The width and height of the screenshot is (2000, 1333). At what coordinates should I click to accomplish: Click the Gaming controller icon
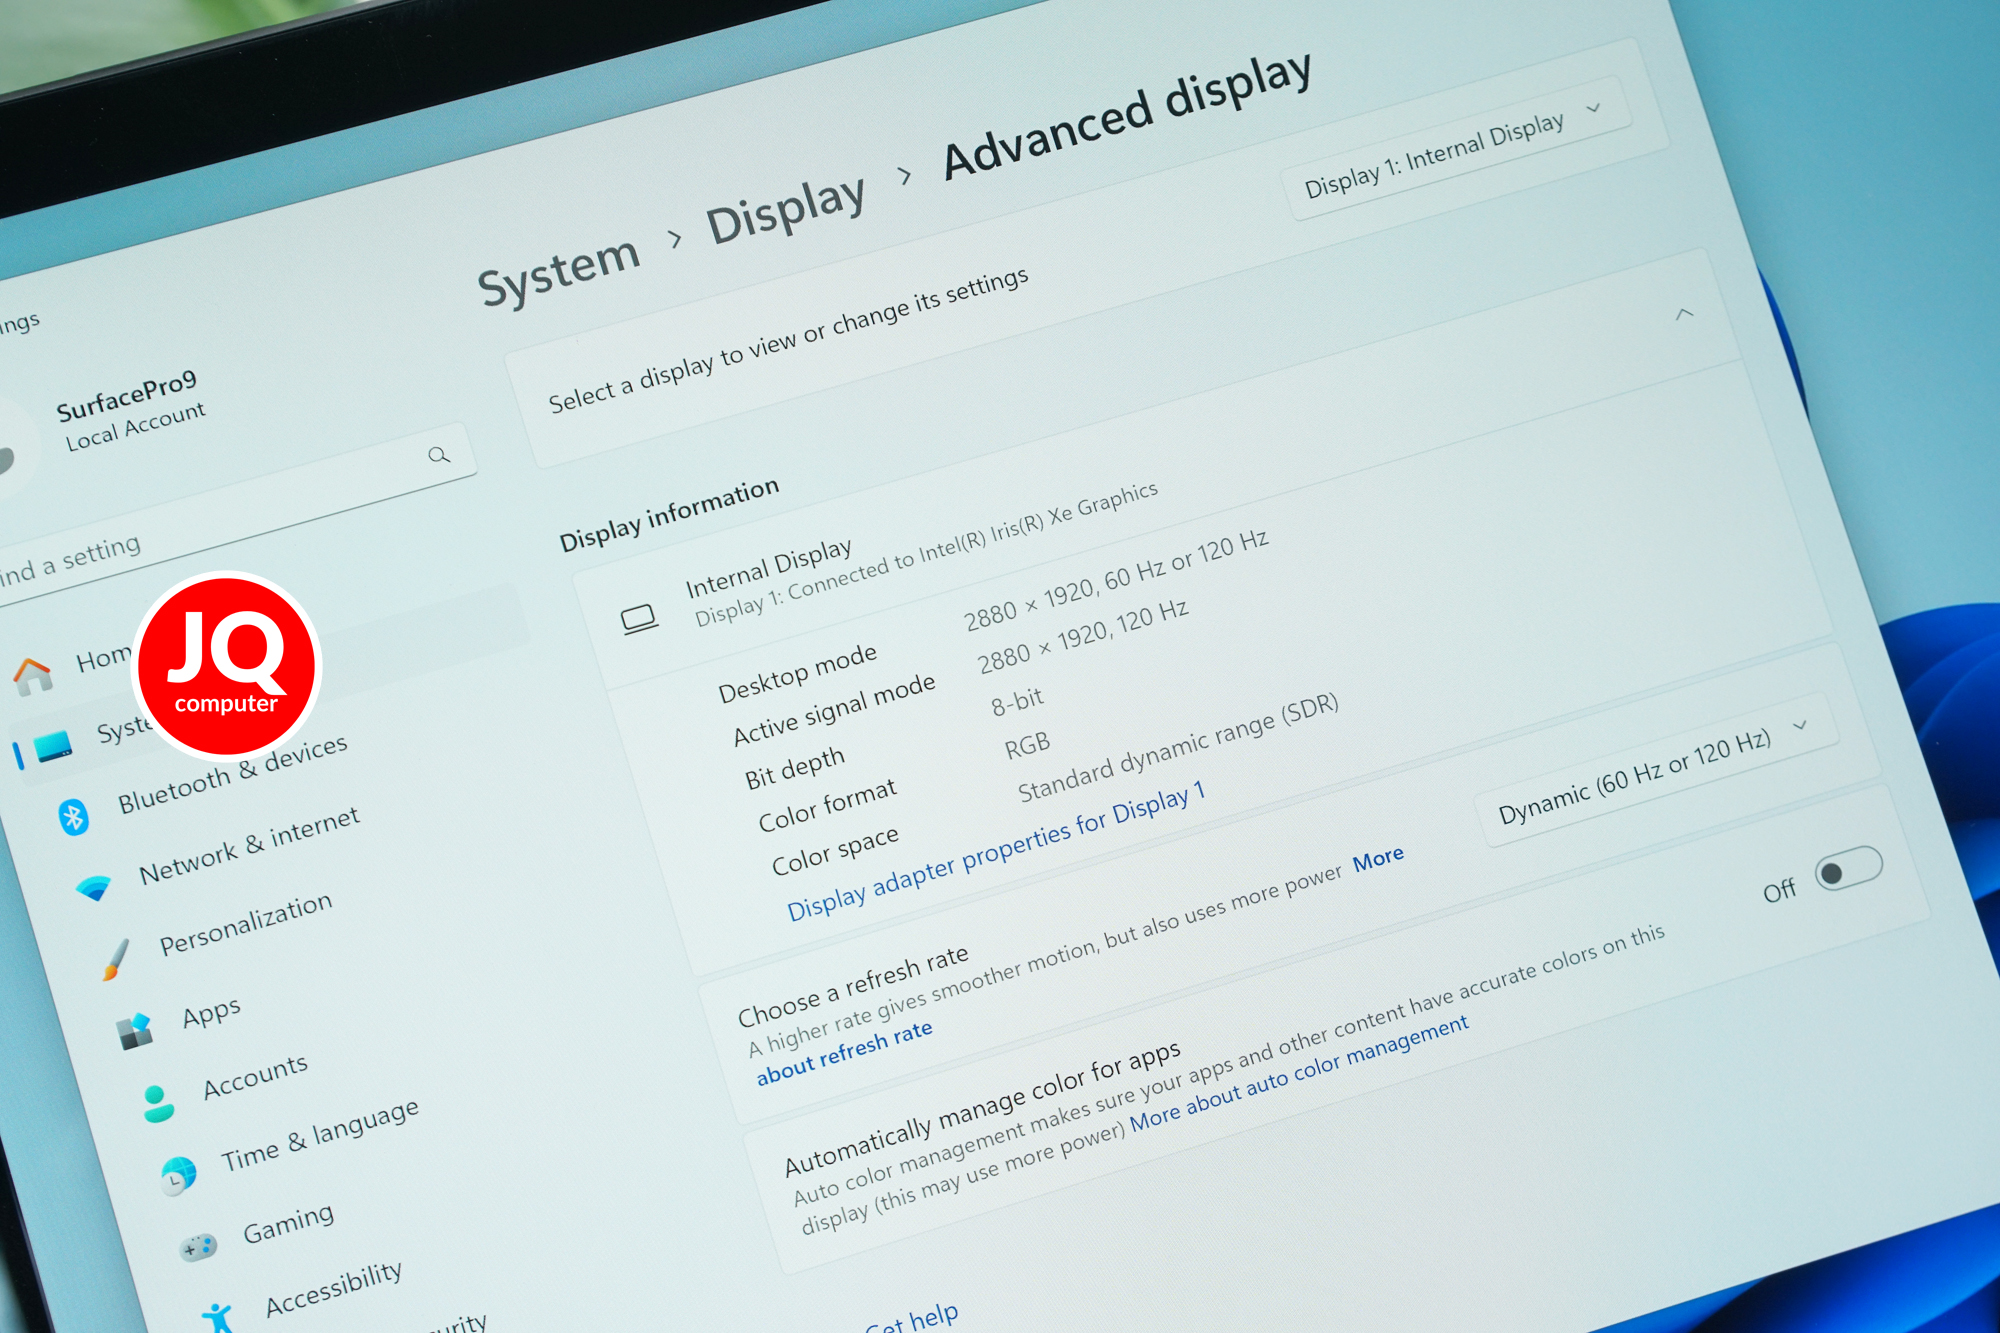(198, 1247)
